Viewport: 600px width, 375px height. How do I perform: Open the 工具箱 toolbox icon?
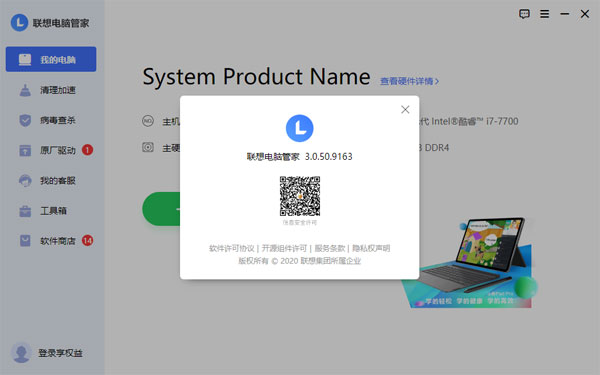point(25,210)
